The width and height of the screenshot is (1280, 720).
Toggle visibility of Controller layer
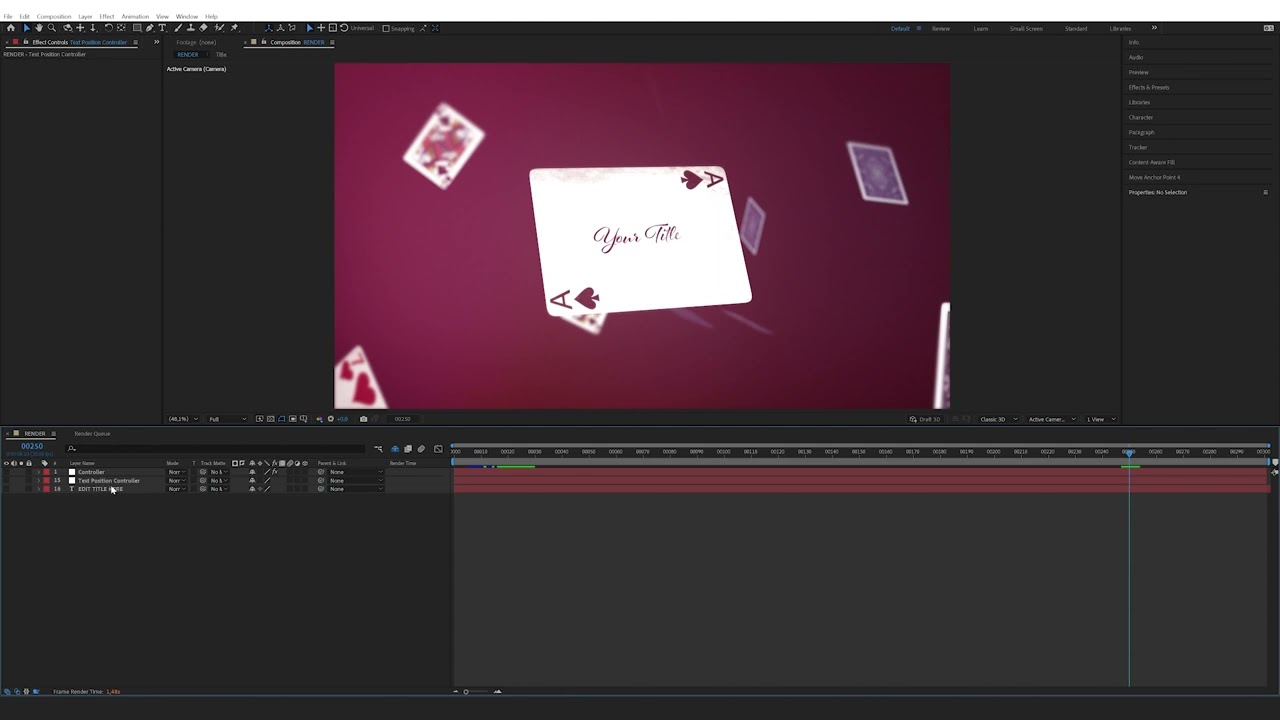[x=6, y=472]
